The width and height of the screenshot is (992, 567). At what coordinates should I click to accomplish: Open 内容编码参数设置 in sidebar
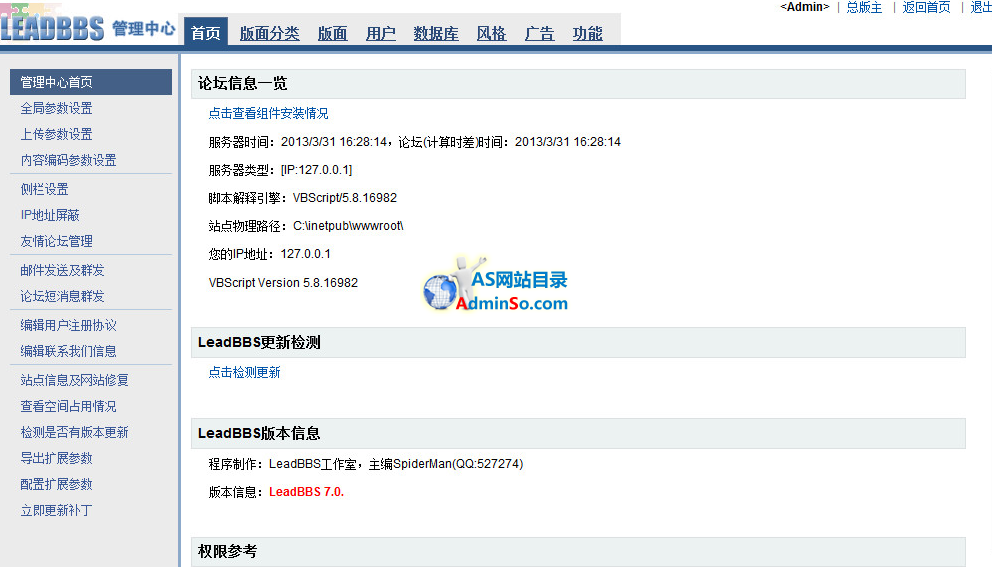pyautogui.click(x=68, y=160)
